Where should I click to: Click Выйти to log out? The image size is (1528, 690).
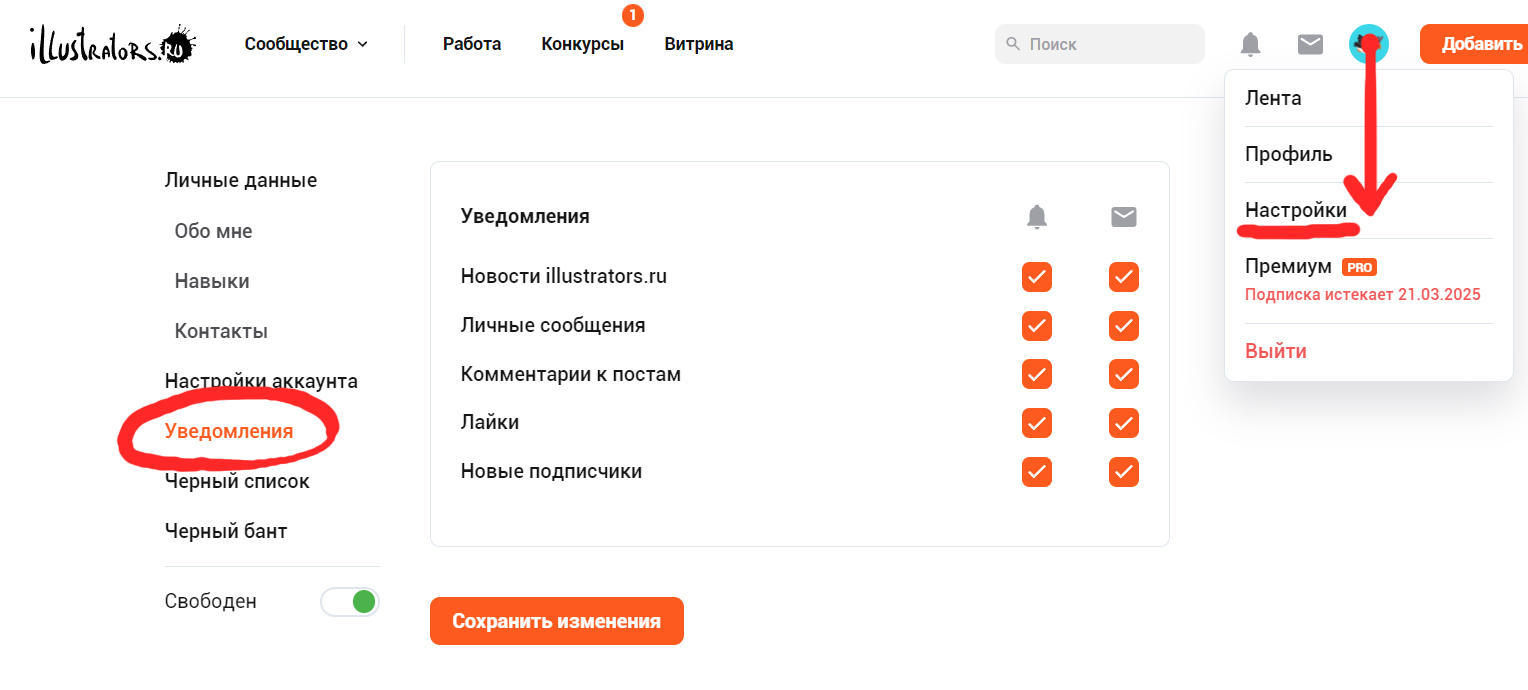pyautogui.click(x=1276, y=352)
